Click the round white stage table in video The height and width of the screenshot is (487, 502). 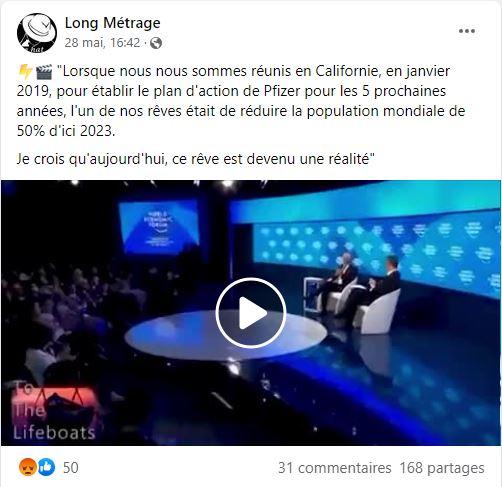(x=226, y=335)
